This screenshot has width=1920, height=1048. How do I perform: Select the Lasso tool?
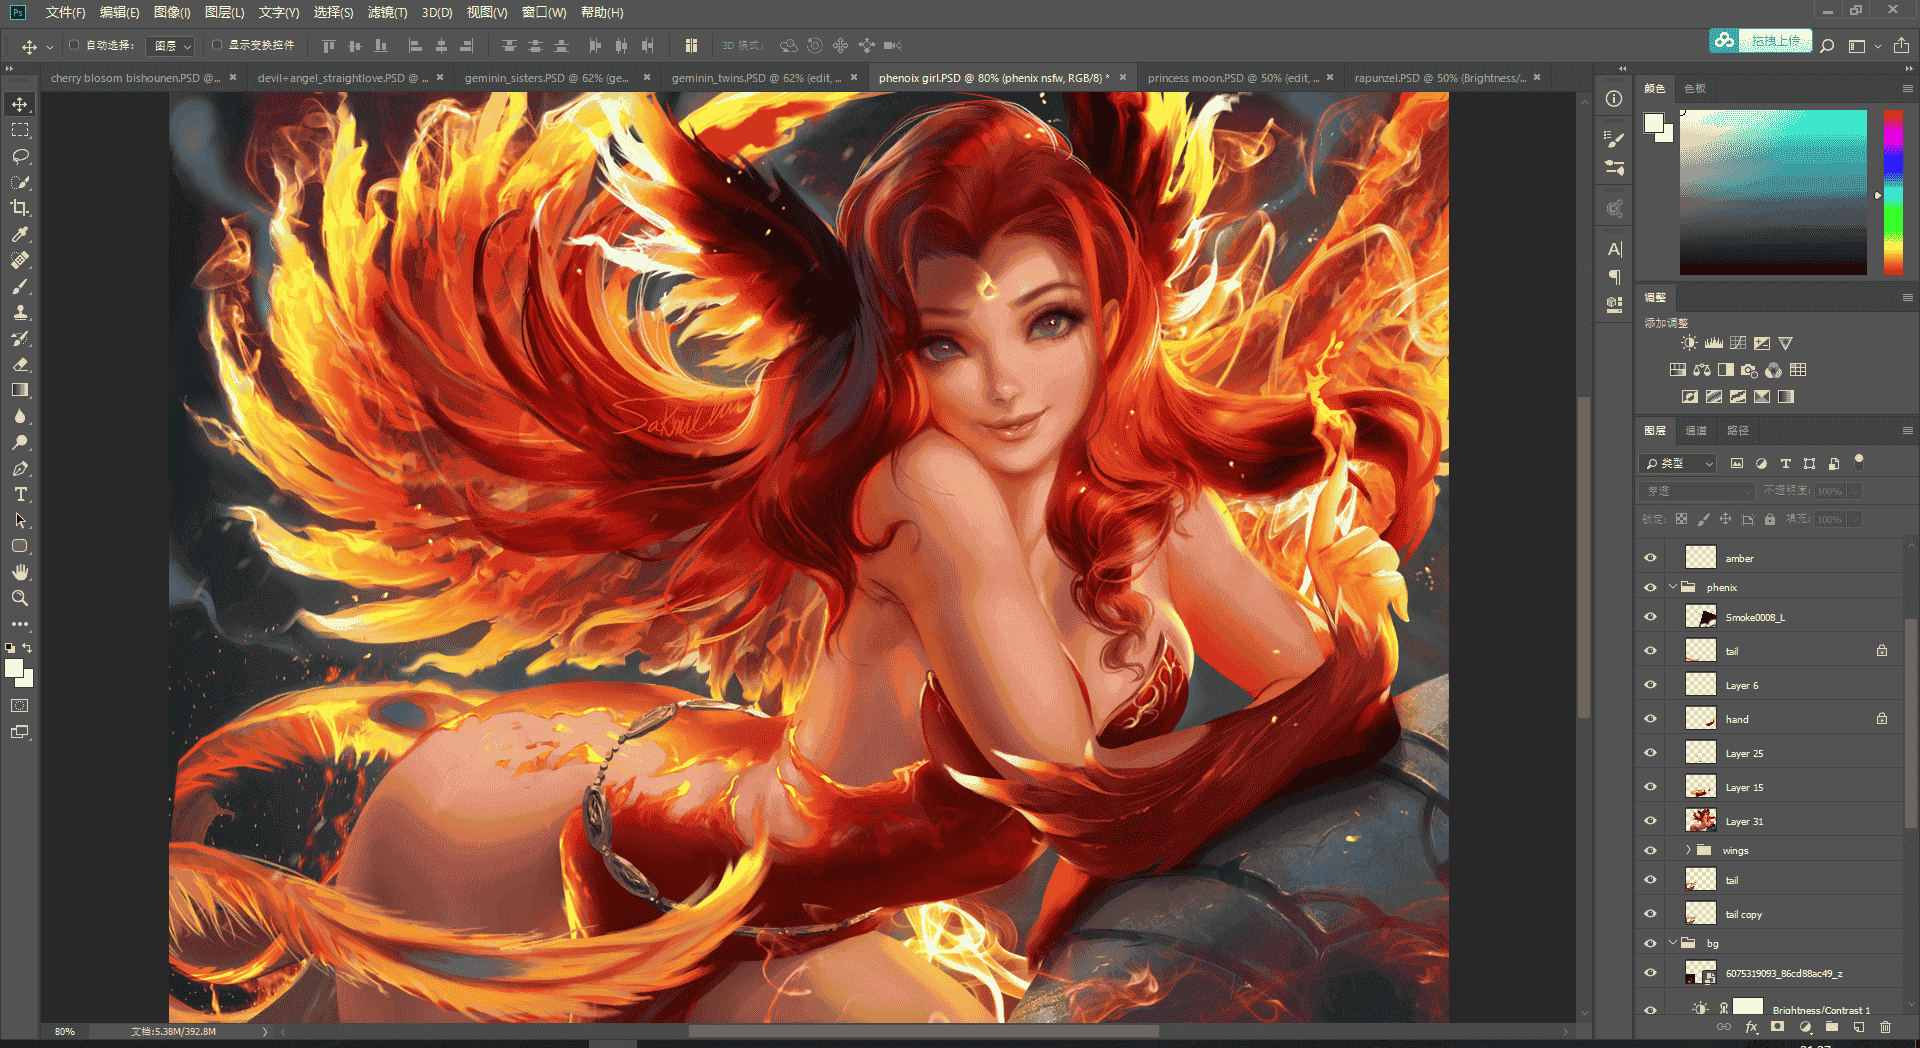pos(20,156)
